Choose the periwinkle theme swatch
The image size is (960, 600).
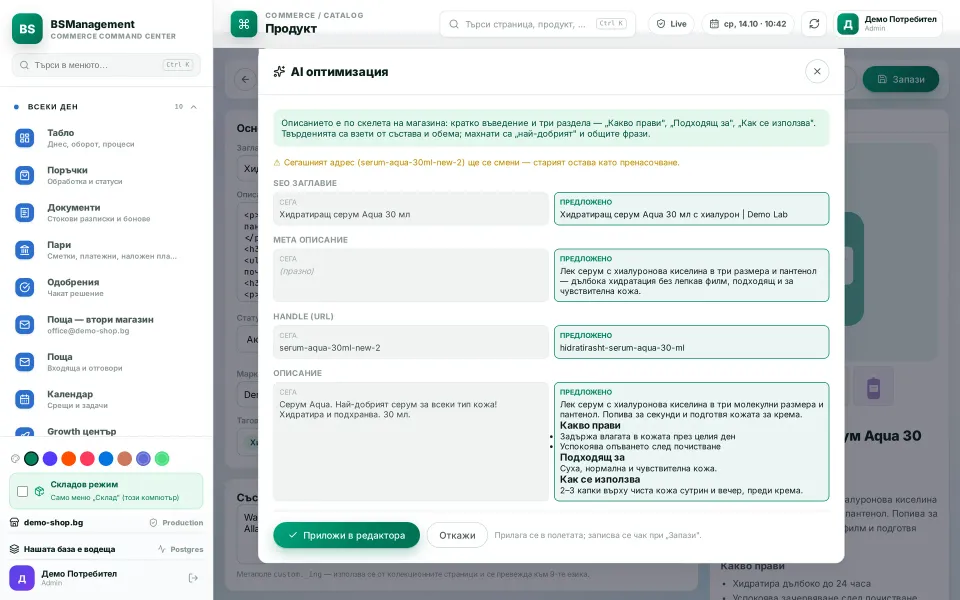pyautogui.click(x=143, y=459)
